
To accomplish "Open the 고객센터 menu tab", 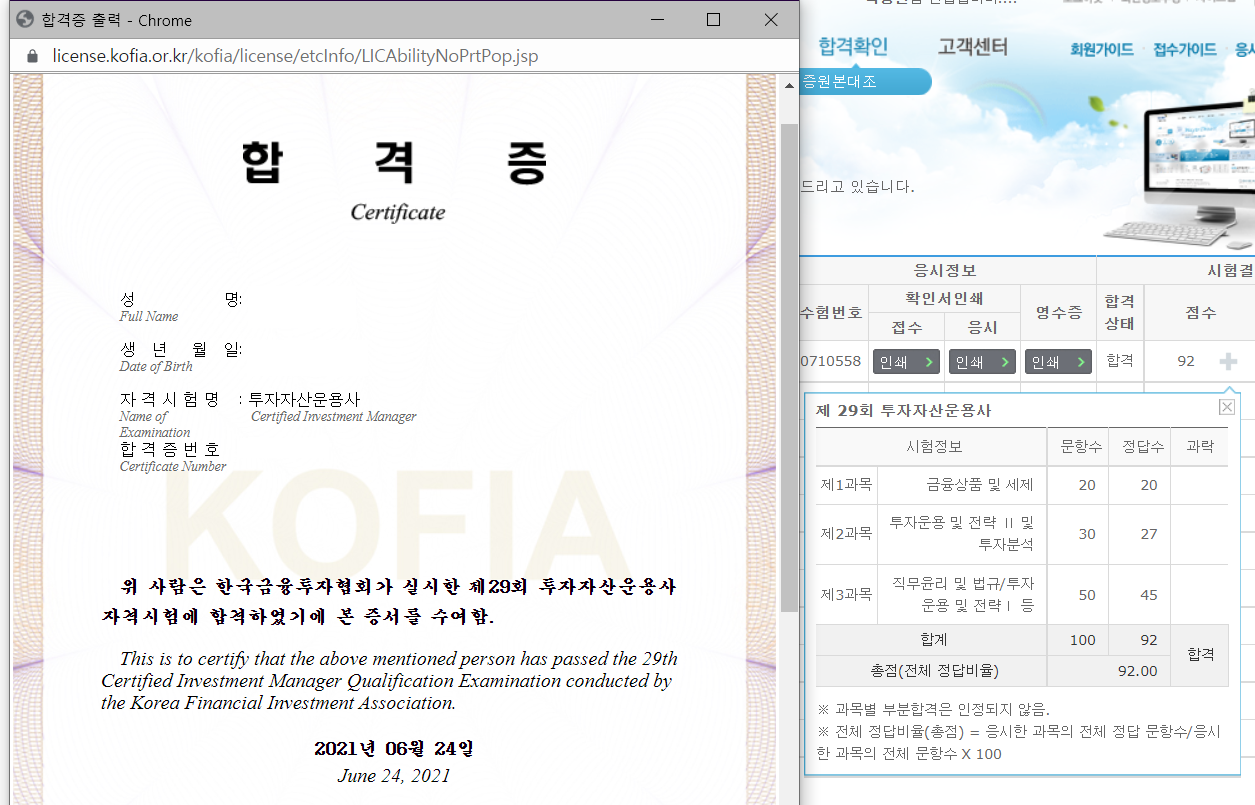I will (x=972, y=46).
